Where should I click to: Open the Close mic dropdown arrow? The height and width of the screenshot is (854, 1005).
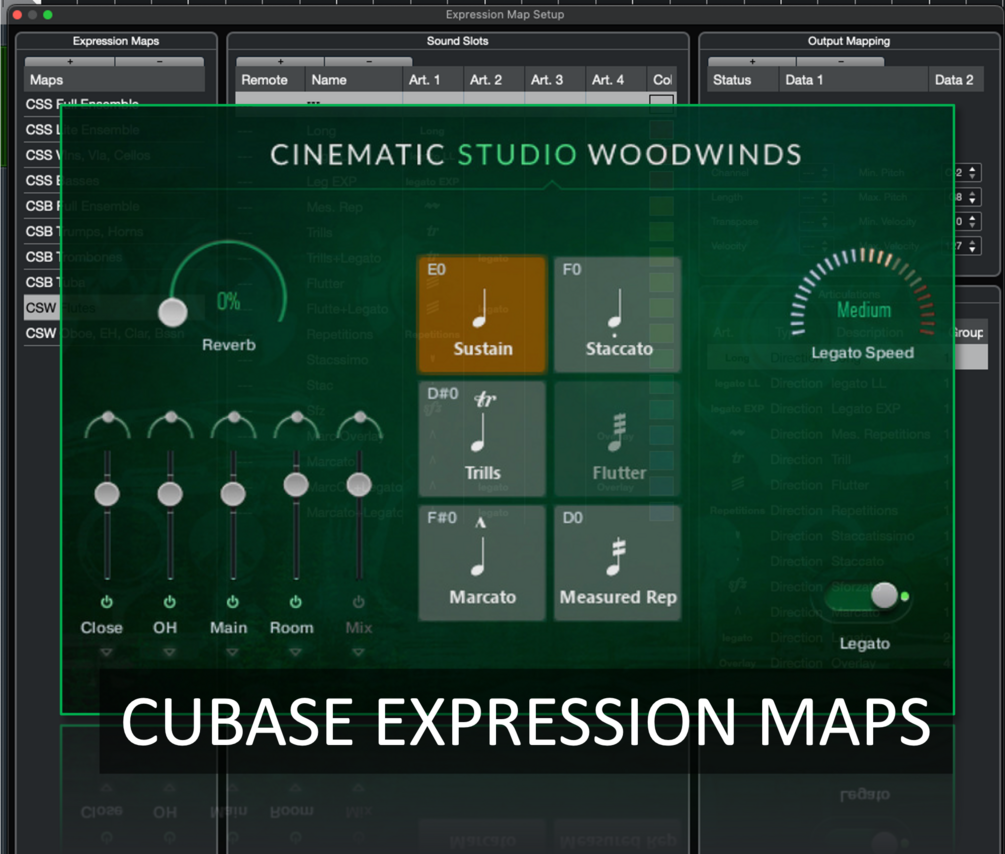pyautogui.click(x=106, y=652)
